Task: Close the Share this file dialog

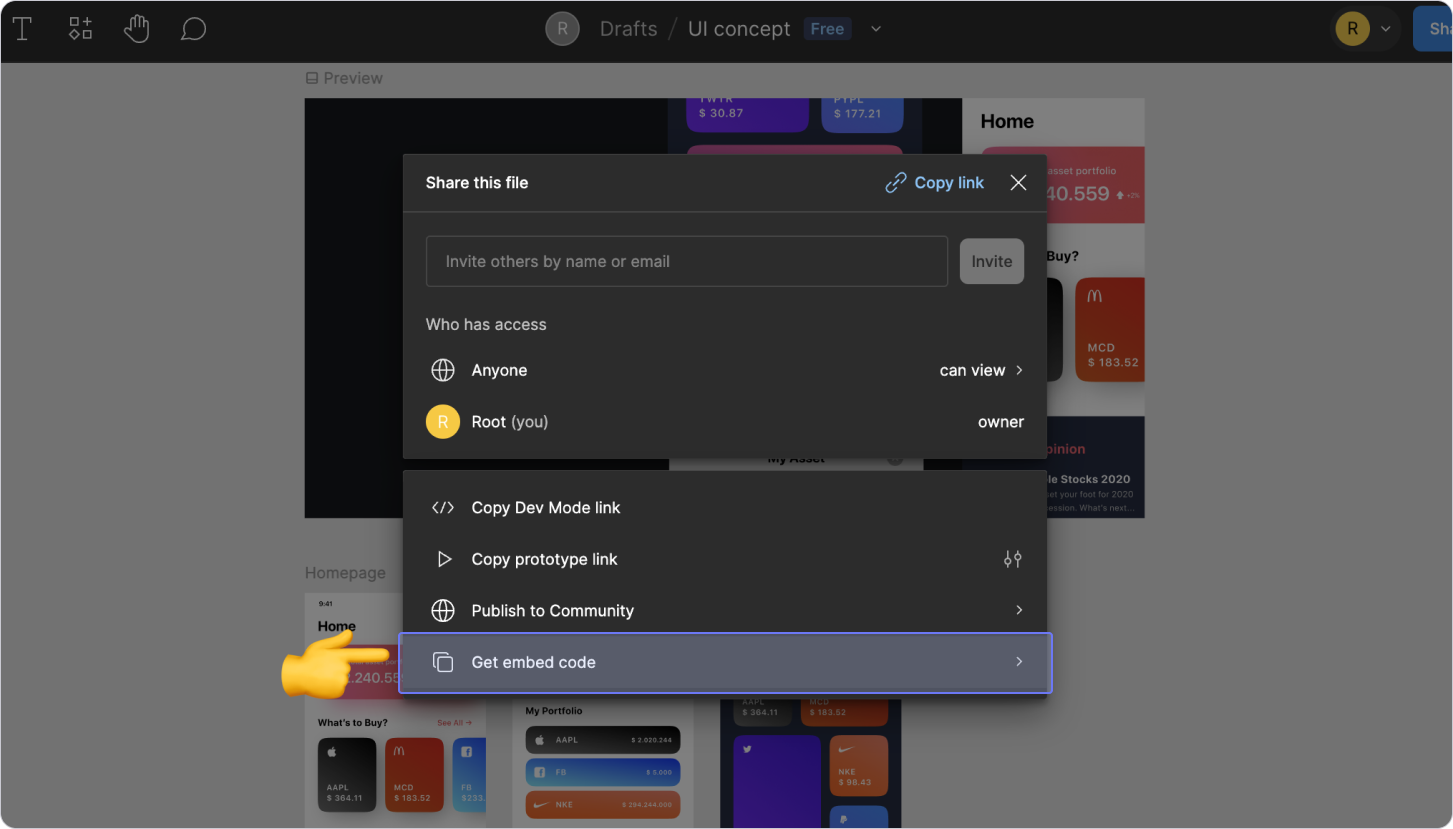Action: (x=1018, y=183)
